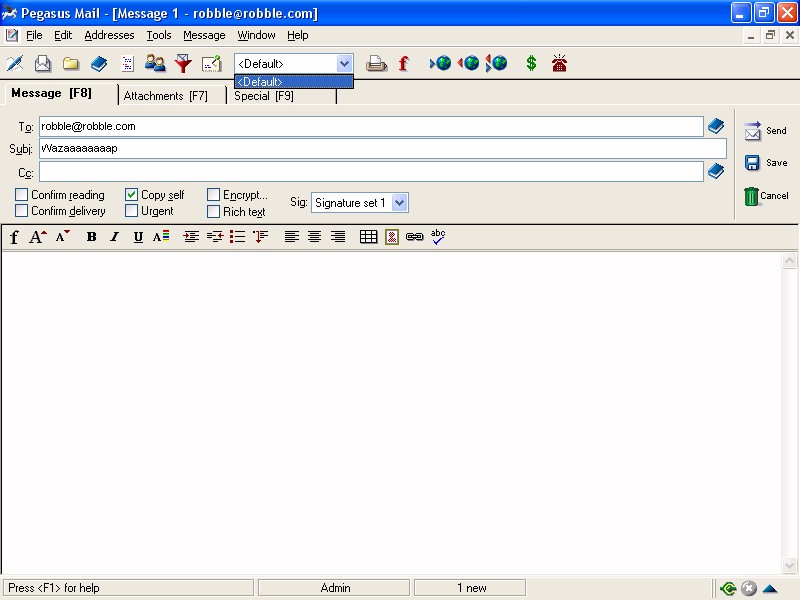The height and width of the screenshot is (600, 800).
Task: Increase font size with large A icon
Action: click(37, 237)
